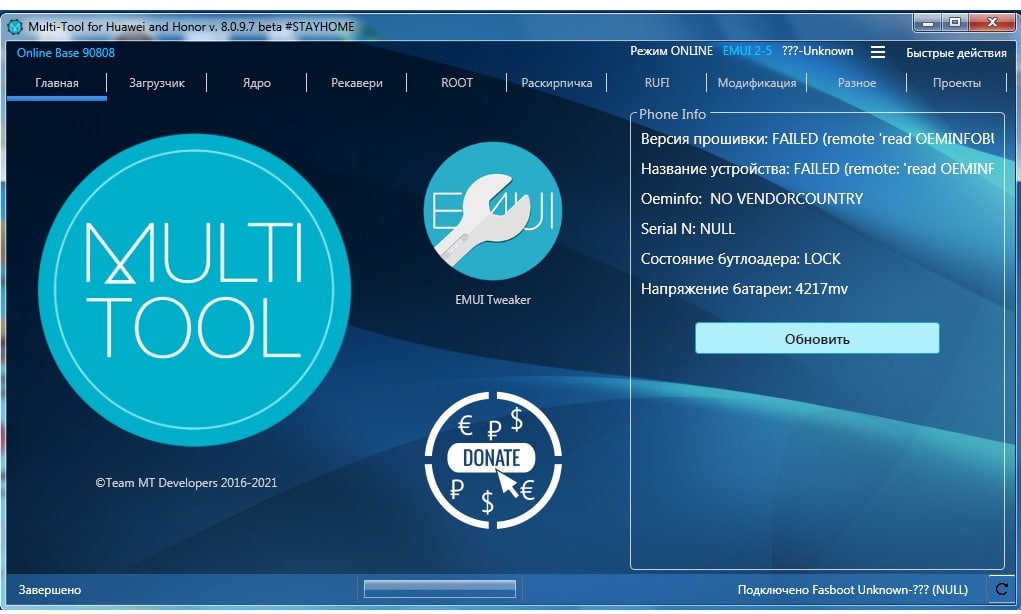
Task: Click Состояние бутлоадера: LOCK line
Action: point(740,258)
